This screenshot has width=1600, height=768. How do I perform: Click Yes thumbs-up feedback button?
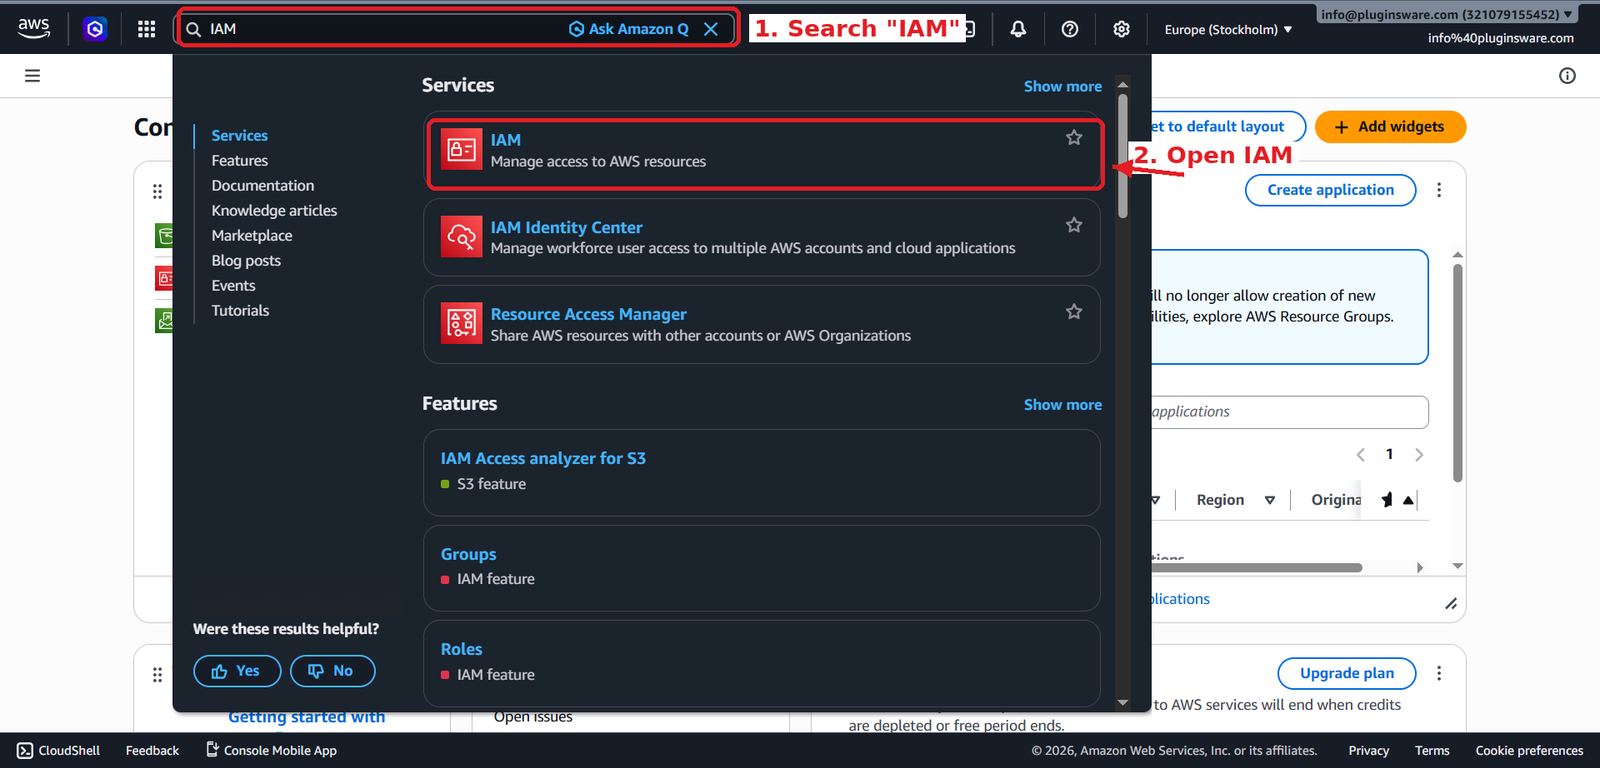(236, 671)
